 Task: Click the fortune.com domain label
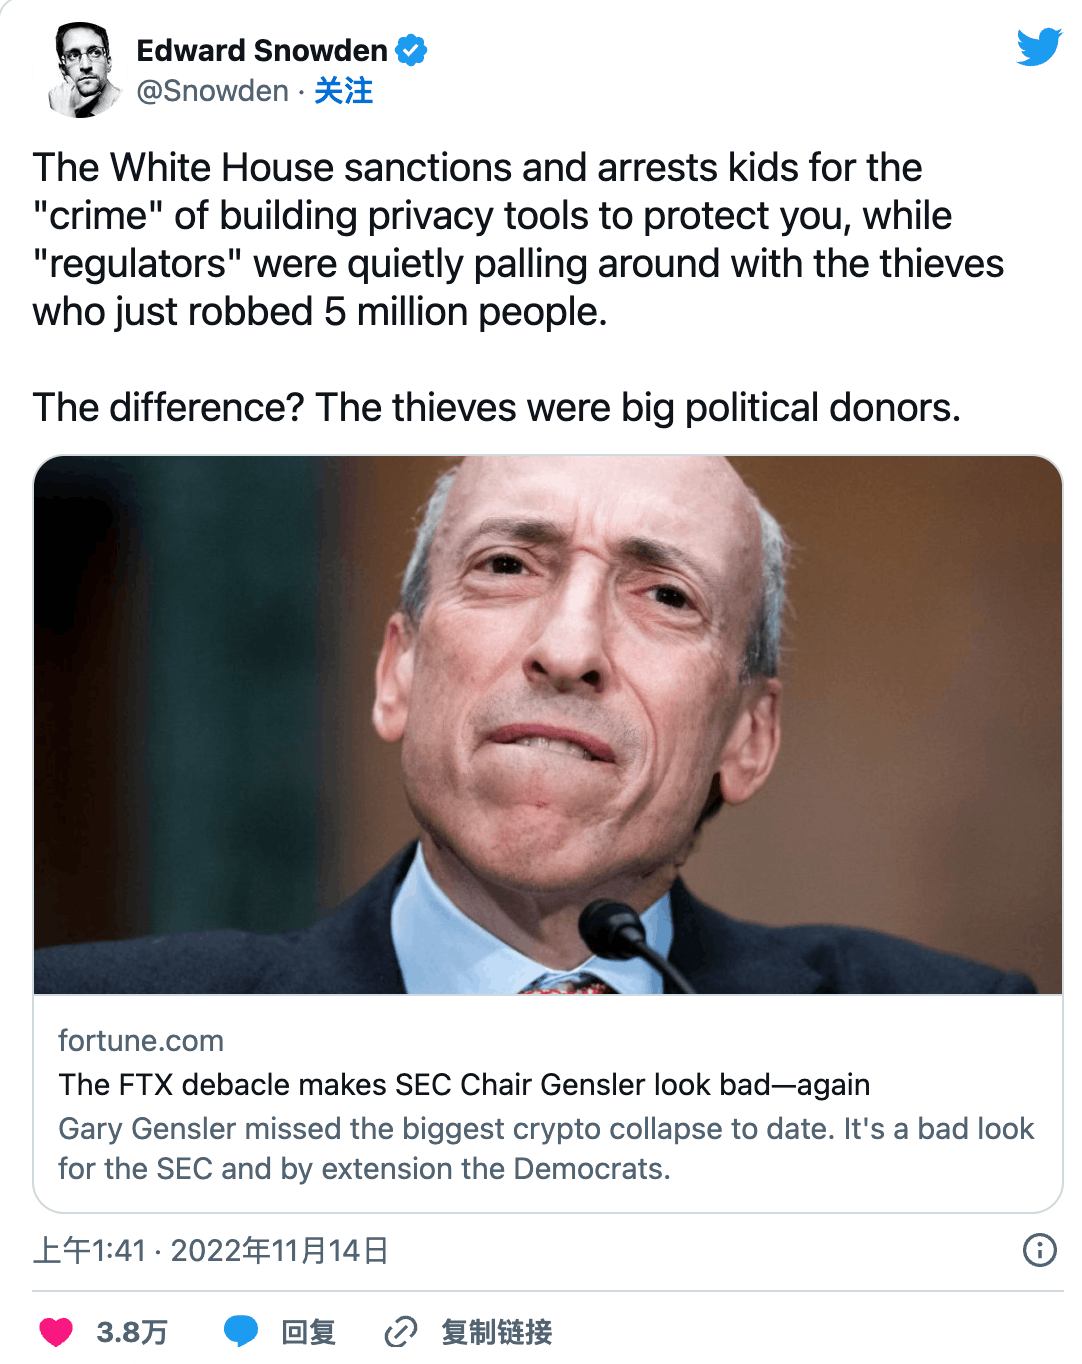[141, 1040]
